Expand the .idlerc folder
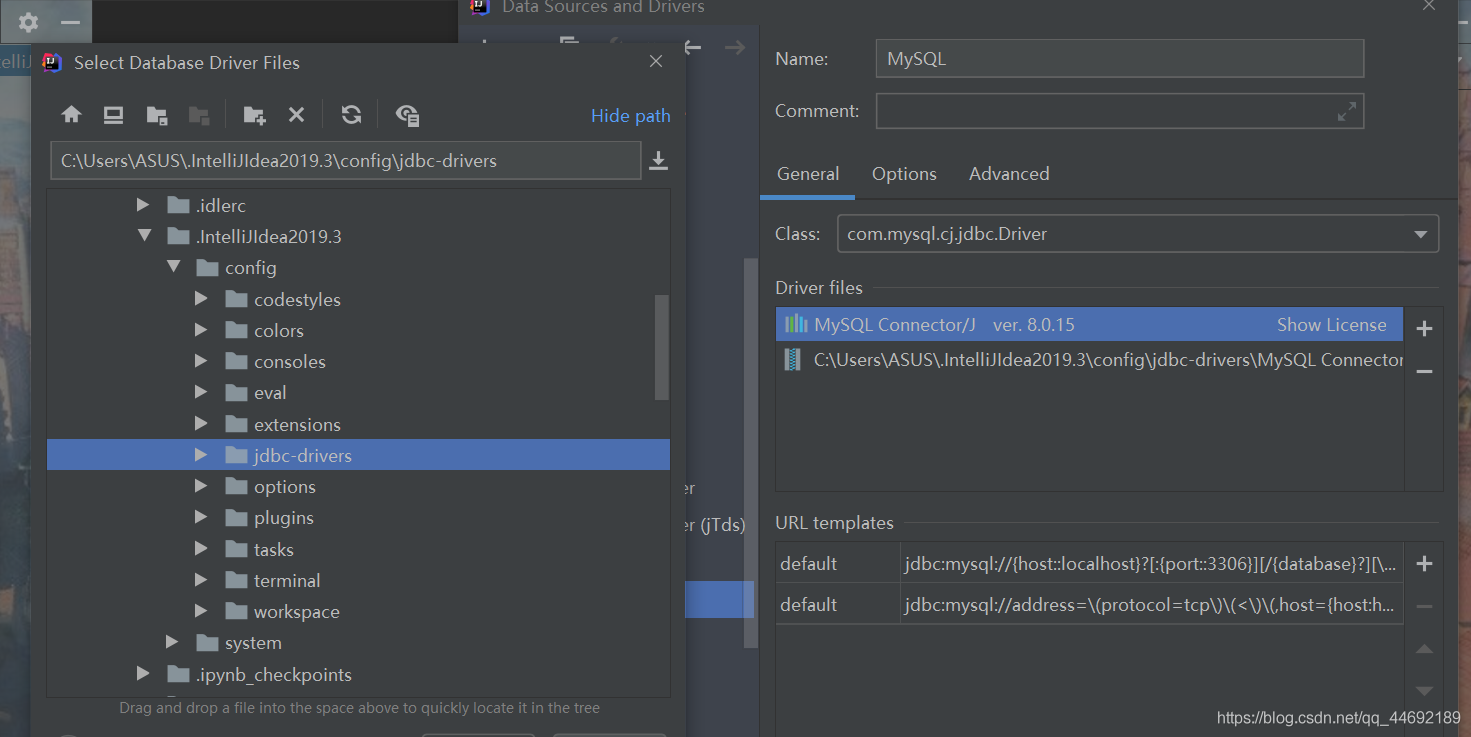The image size is (1471, 737). tap(143, 205)
